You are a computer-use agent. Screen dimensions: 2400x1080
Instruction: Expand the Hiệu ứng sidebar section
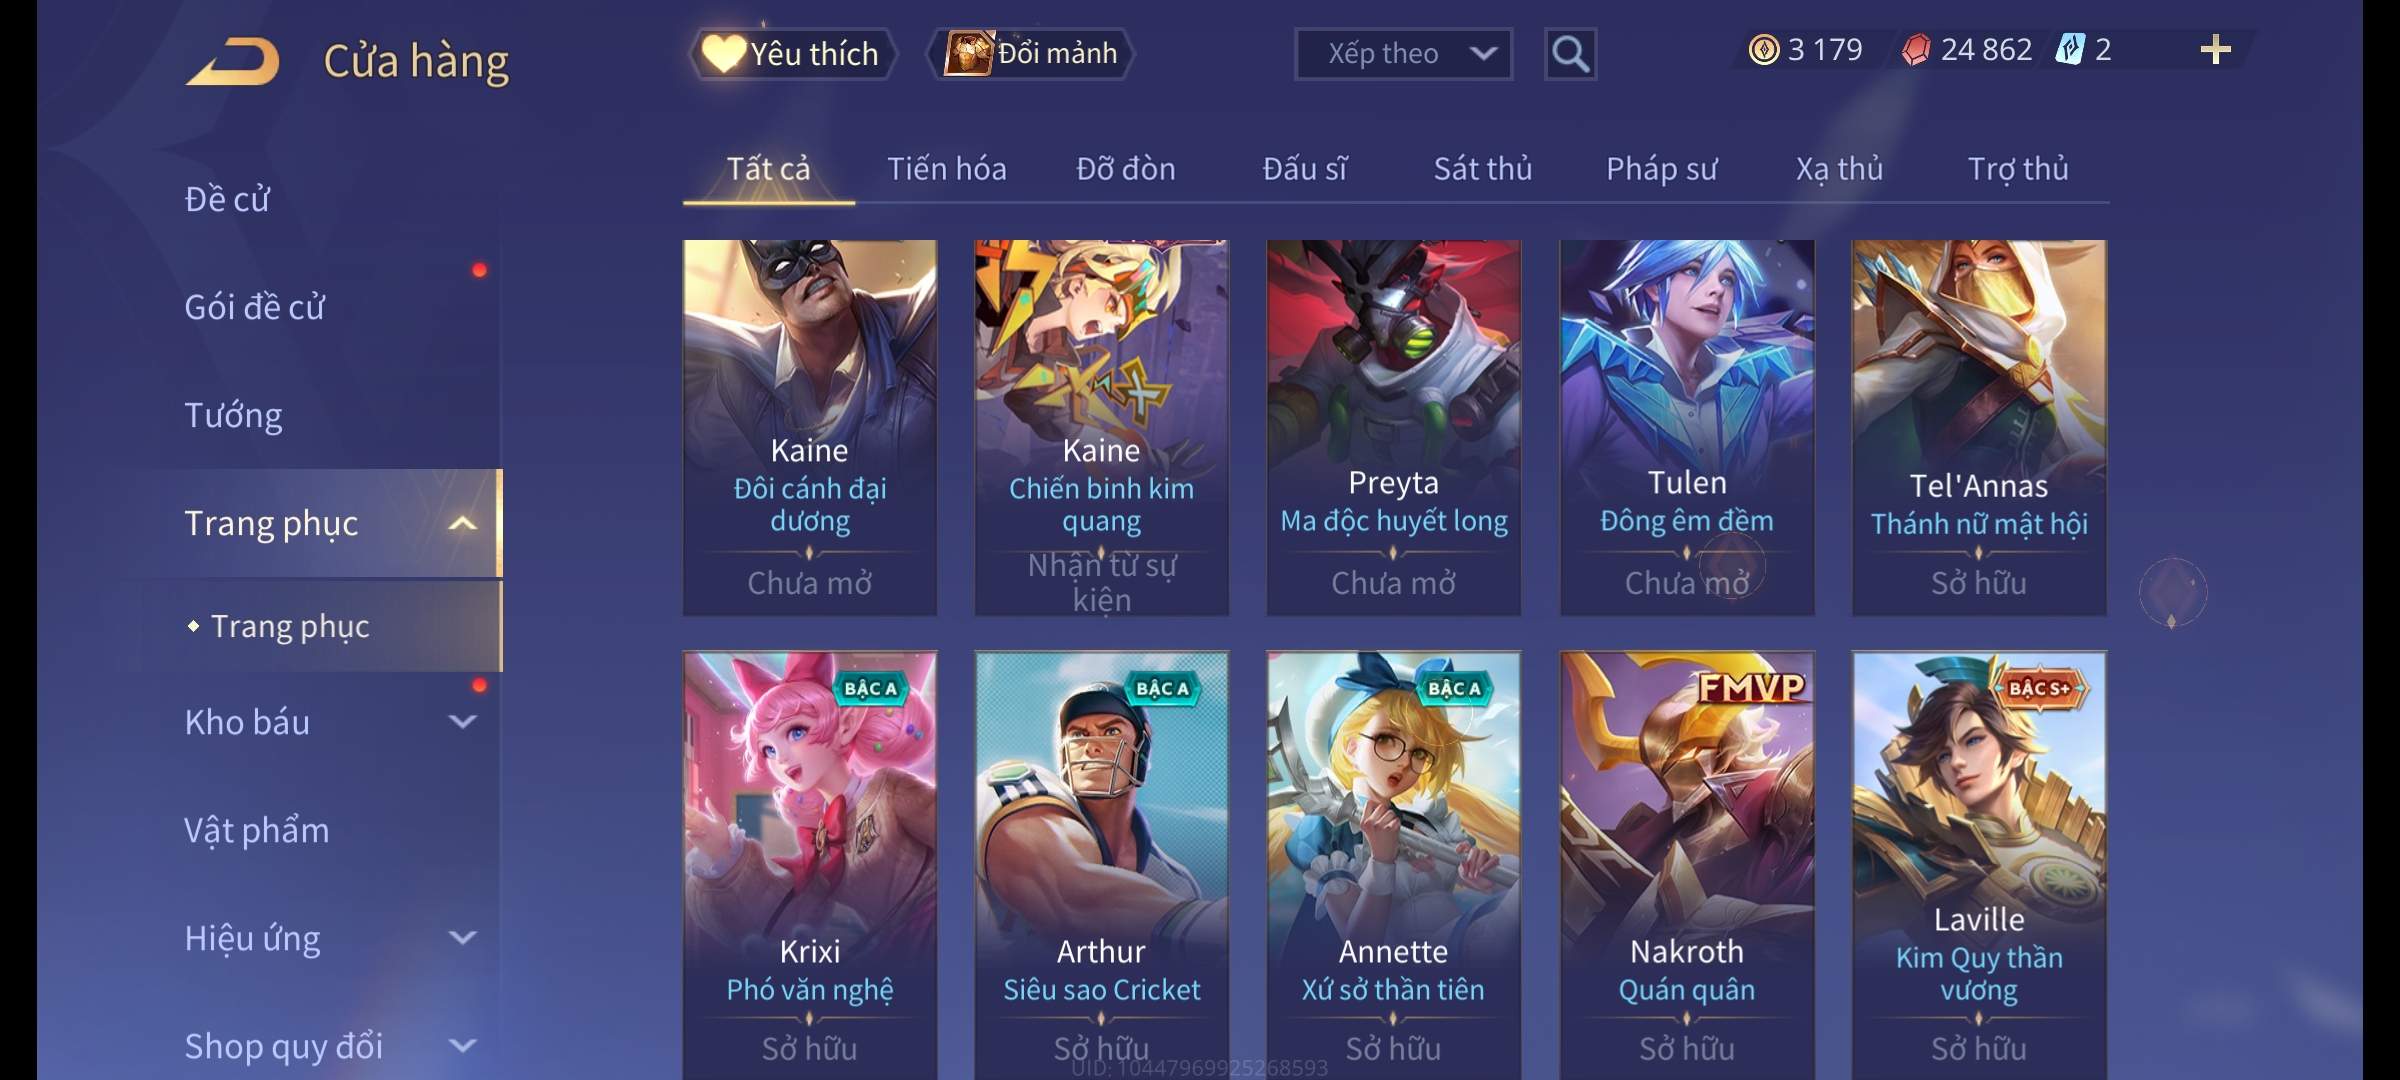tap(462, 938)
